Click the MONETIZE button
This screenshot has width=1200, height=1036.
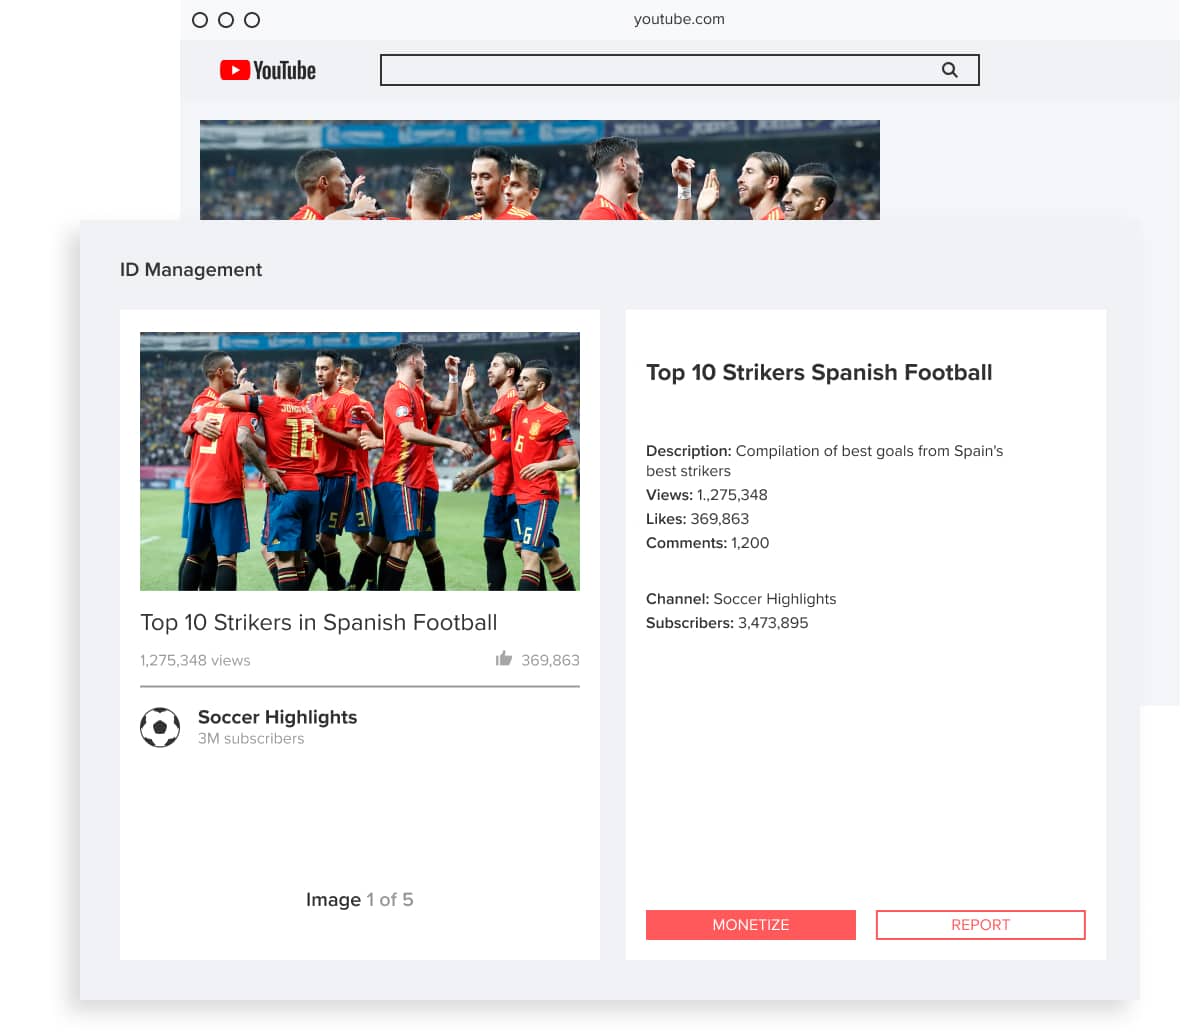point(751,925)
